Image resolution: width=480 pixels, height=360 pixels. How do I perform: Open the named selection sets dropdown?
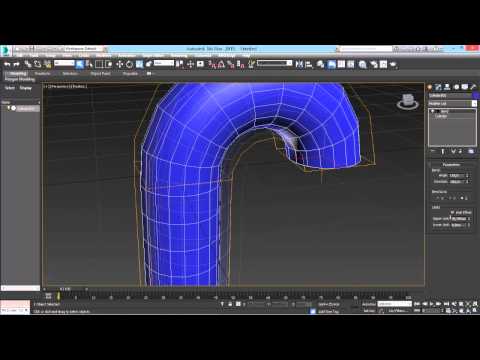point(275,63)
